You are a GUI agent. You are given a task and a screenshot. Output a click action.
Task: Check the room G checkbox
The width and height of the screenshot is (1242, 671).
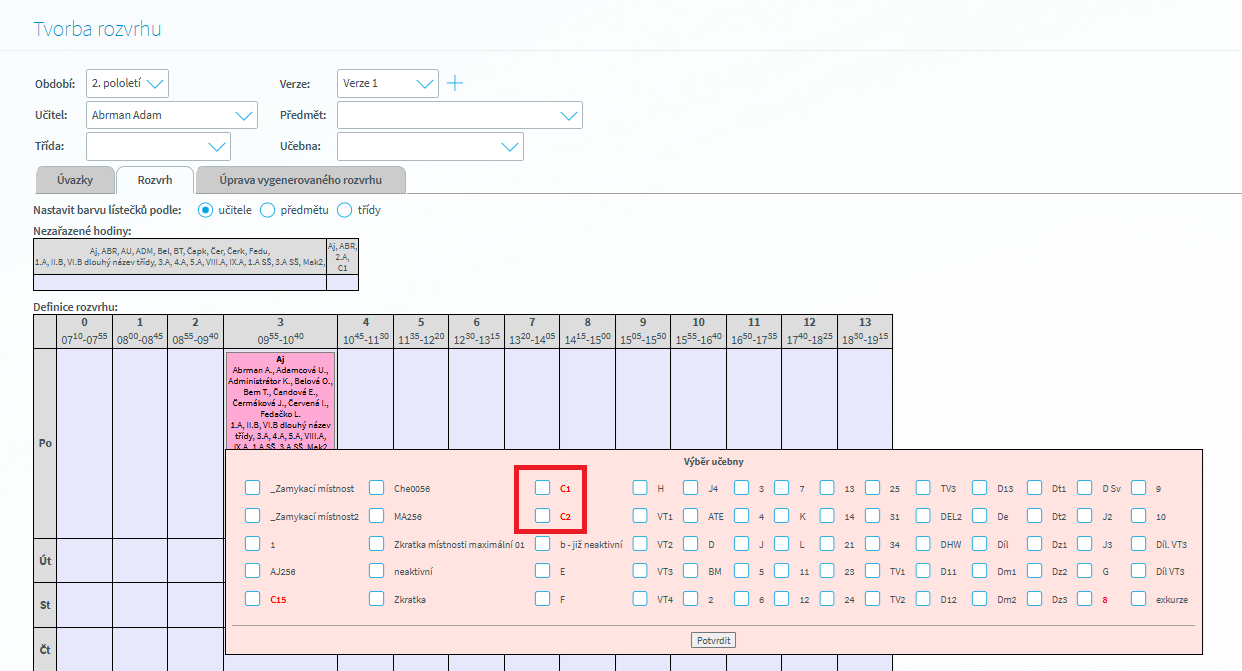click(x=1085, y=571)
